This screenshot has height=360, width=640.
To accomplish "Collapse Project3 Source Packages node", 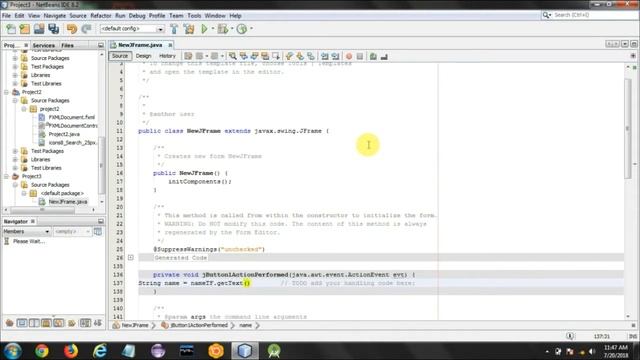I will (15, 185).
